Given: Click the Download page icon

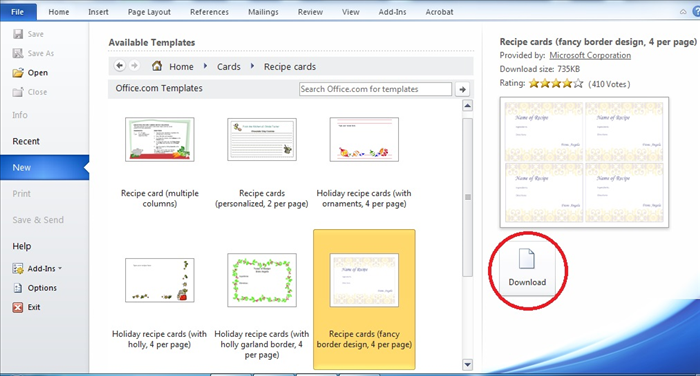Looking at the screenshot, I should coord(527,259).
